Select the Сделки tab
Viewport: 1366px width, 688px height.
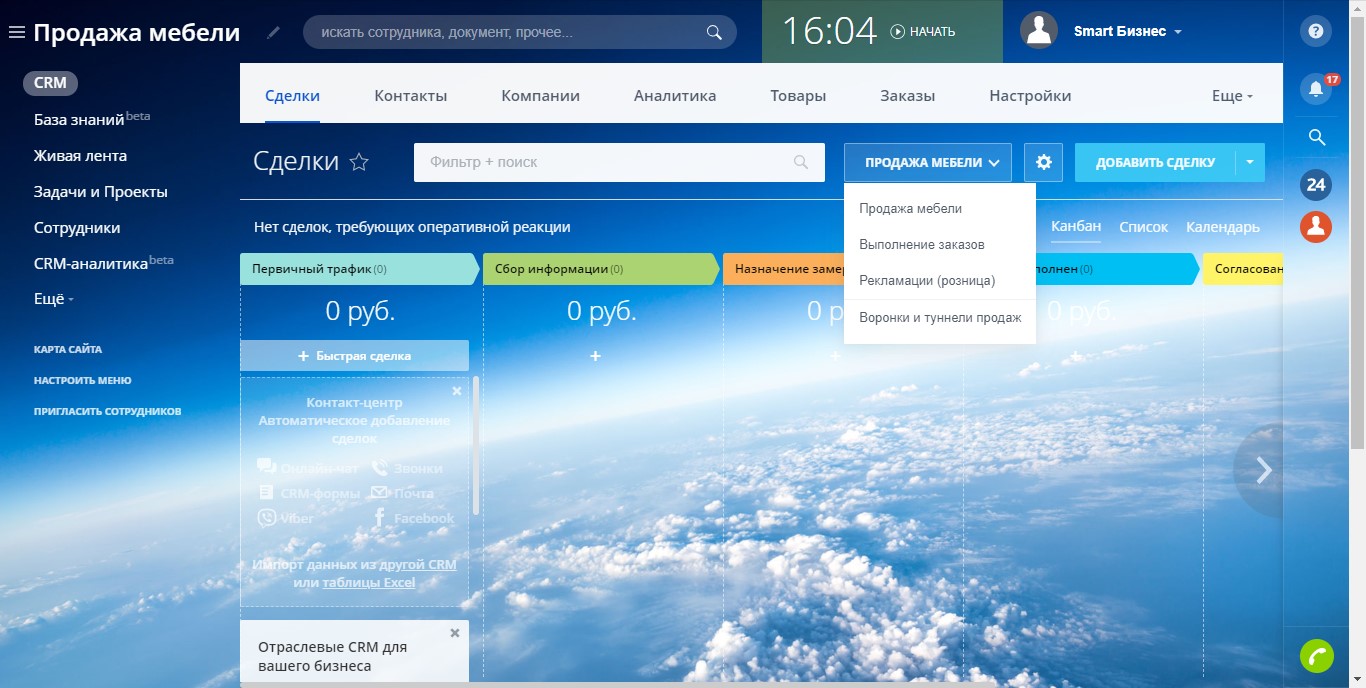pos(292,96)
